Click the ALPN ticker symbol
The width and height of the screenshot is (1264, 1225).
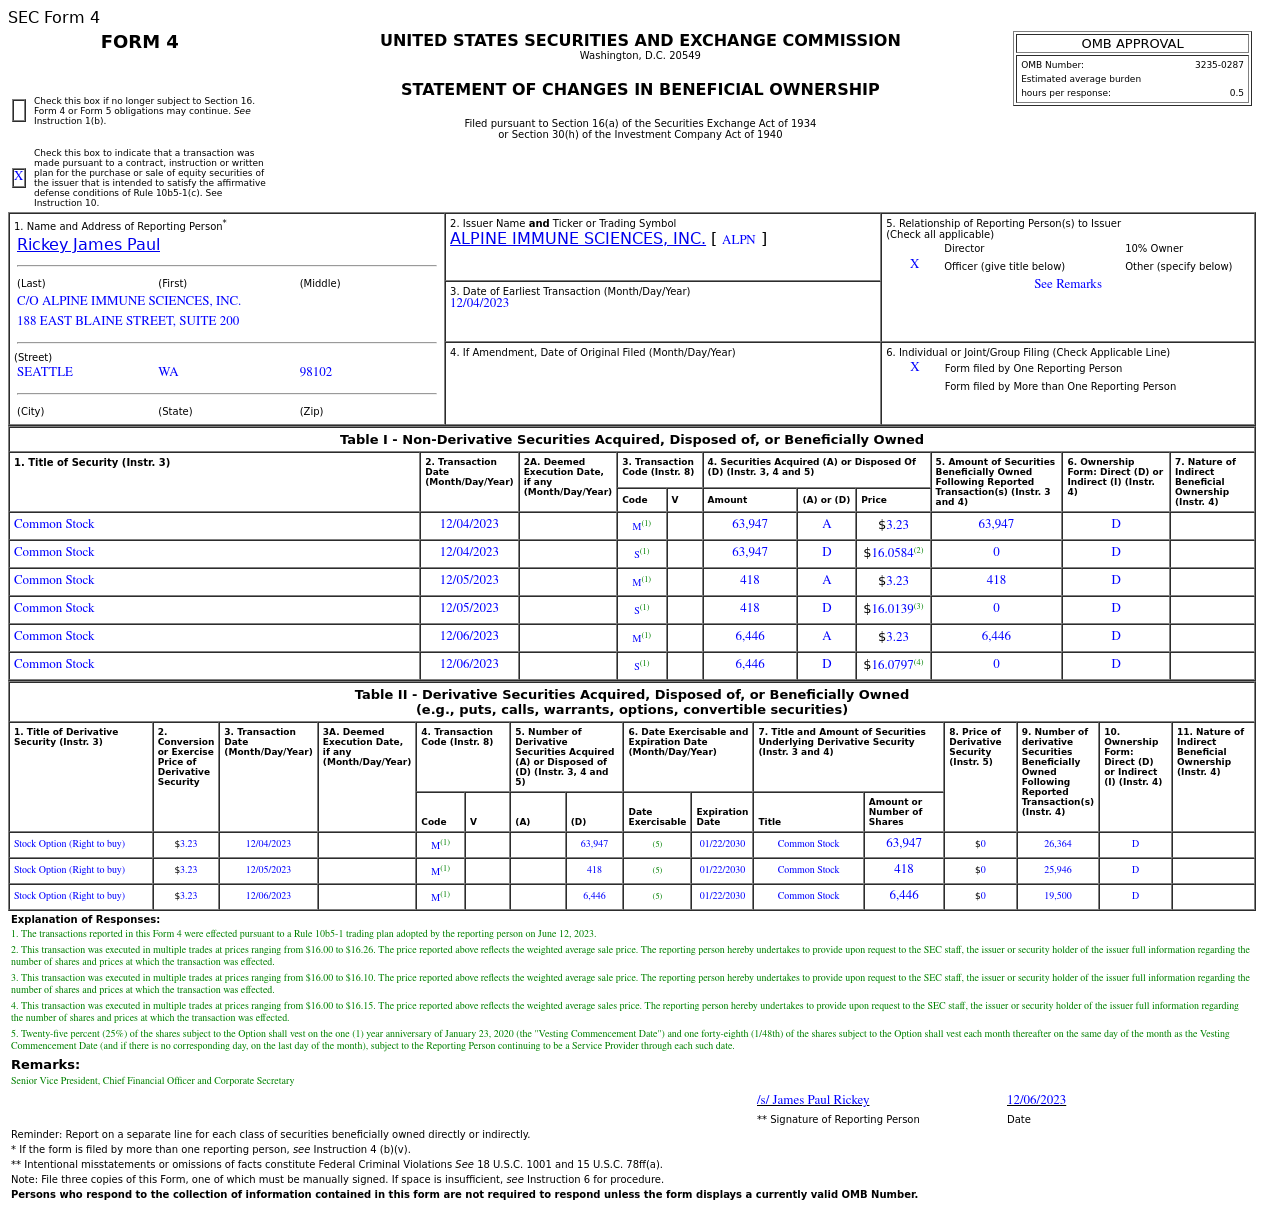coord(738,240)
